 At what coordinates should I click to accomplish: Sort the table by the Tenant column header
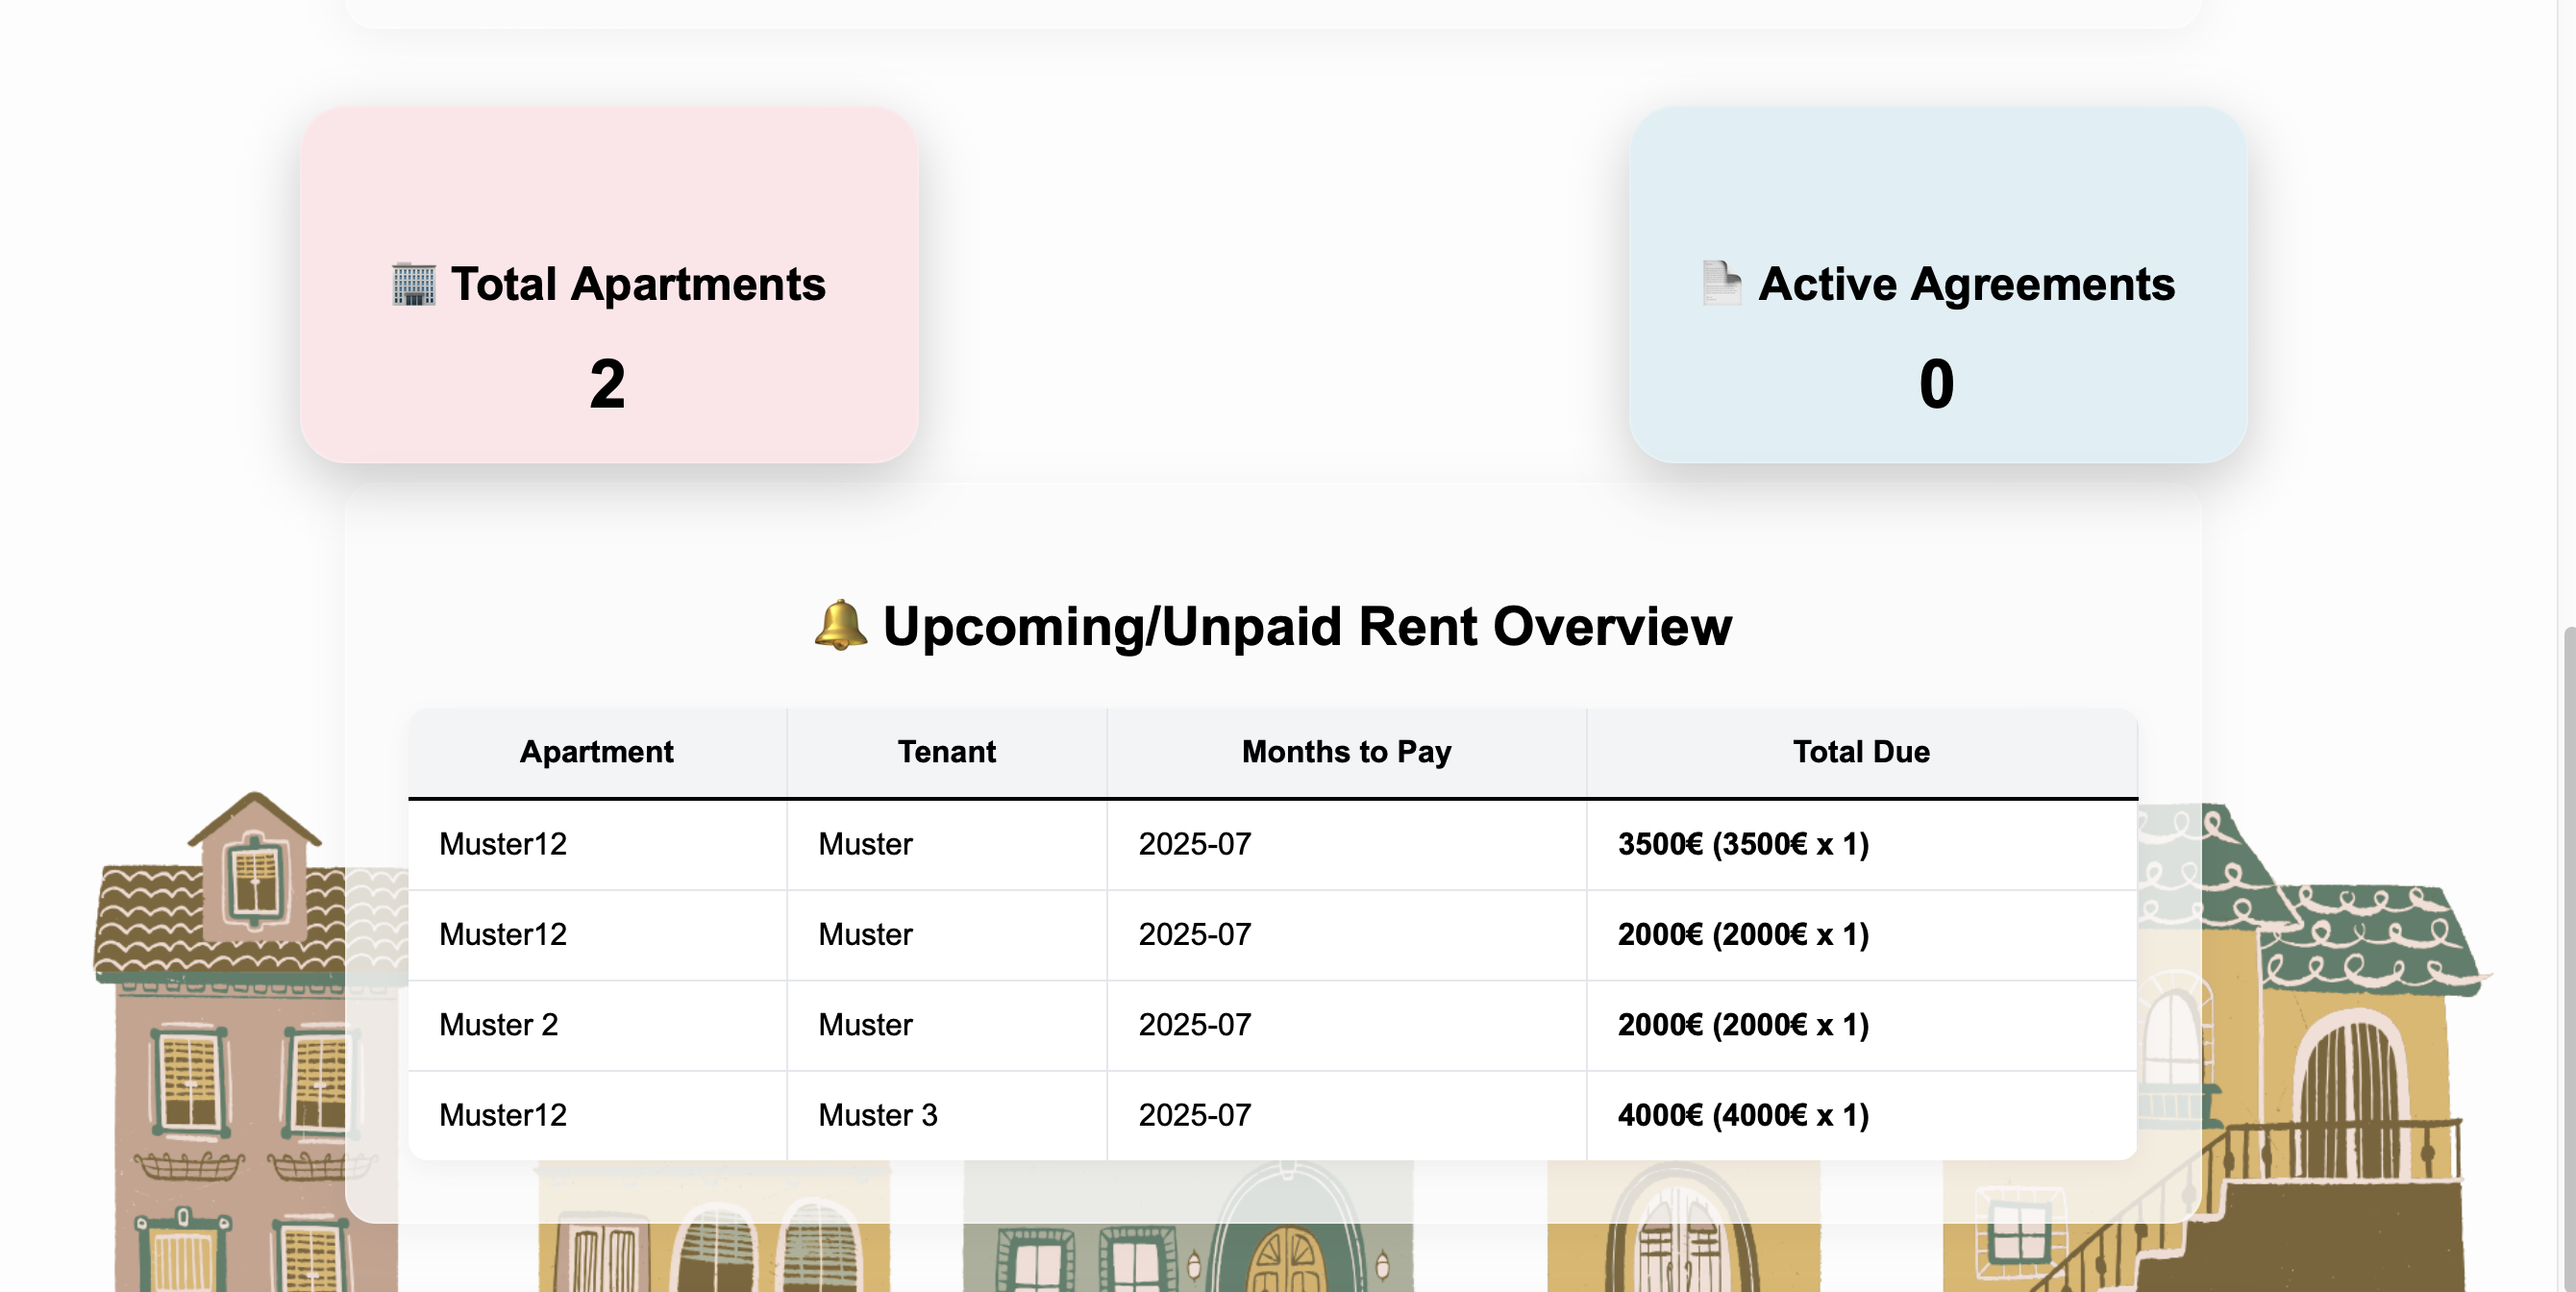[946, 751]
